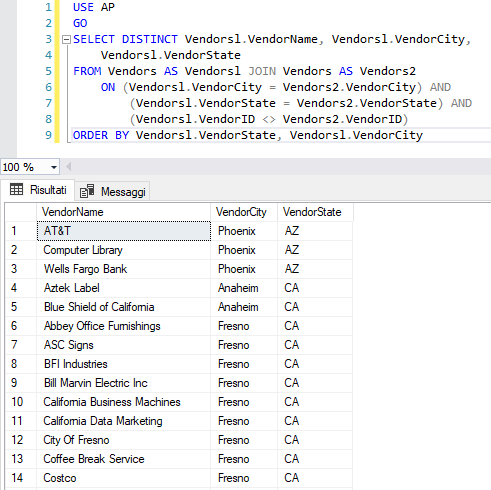Select the Blue Shield of California cell
The image size is (491, 490).
tap(124, 307)
